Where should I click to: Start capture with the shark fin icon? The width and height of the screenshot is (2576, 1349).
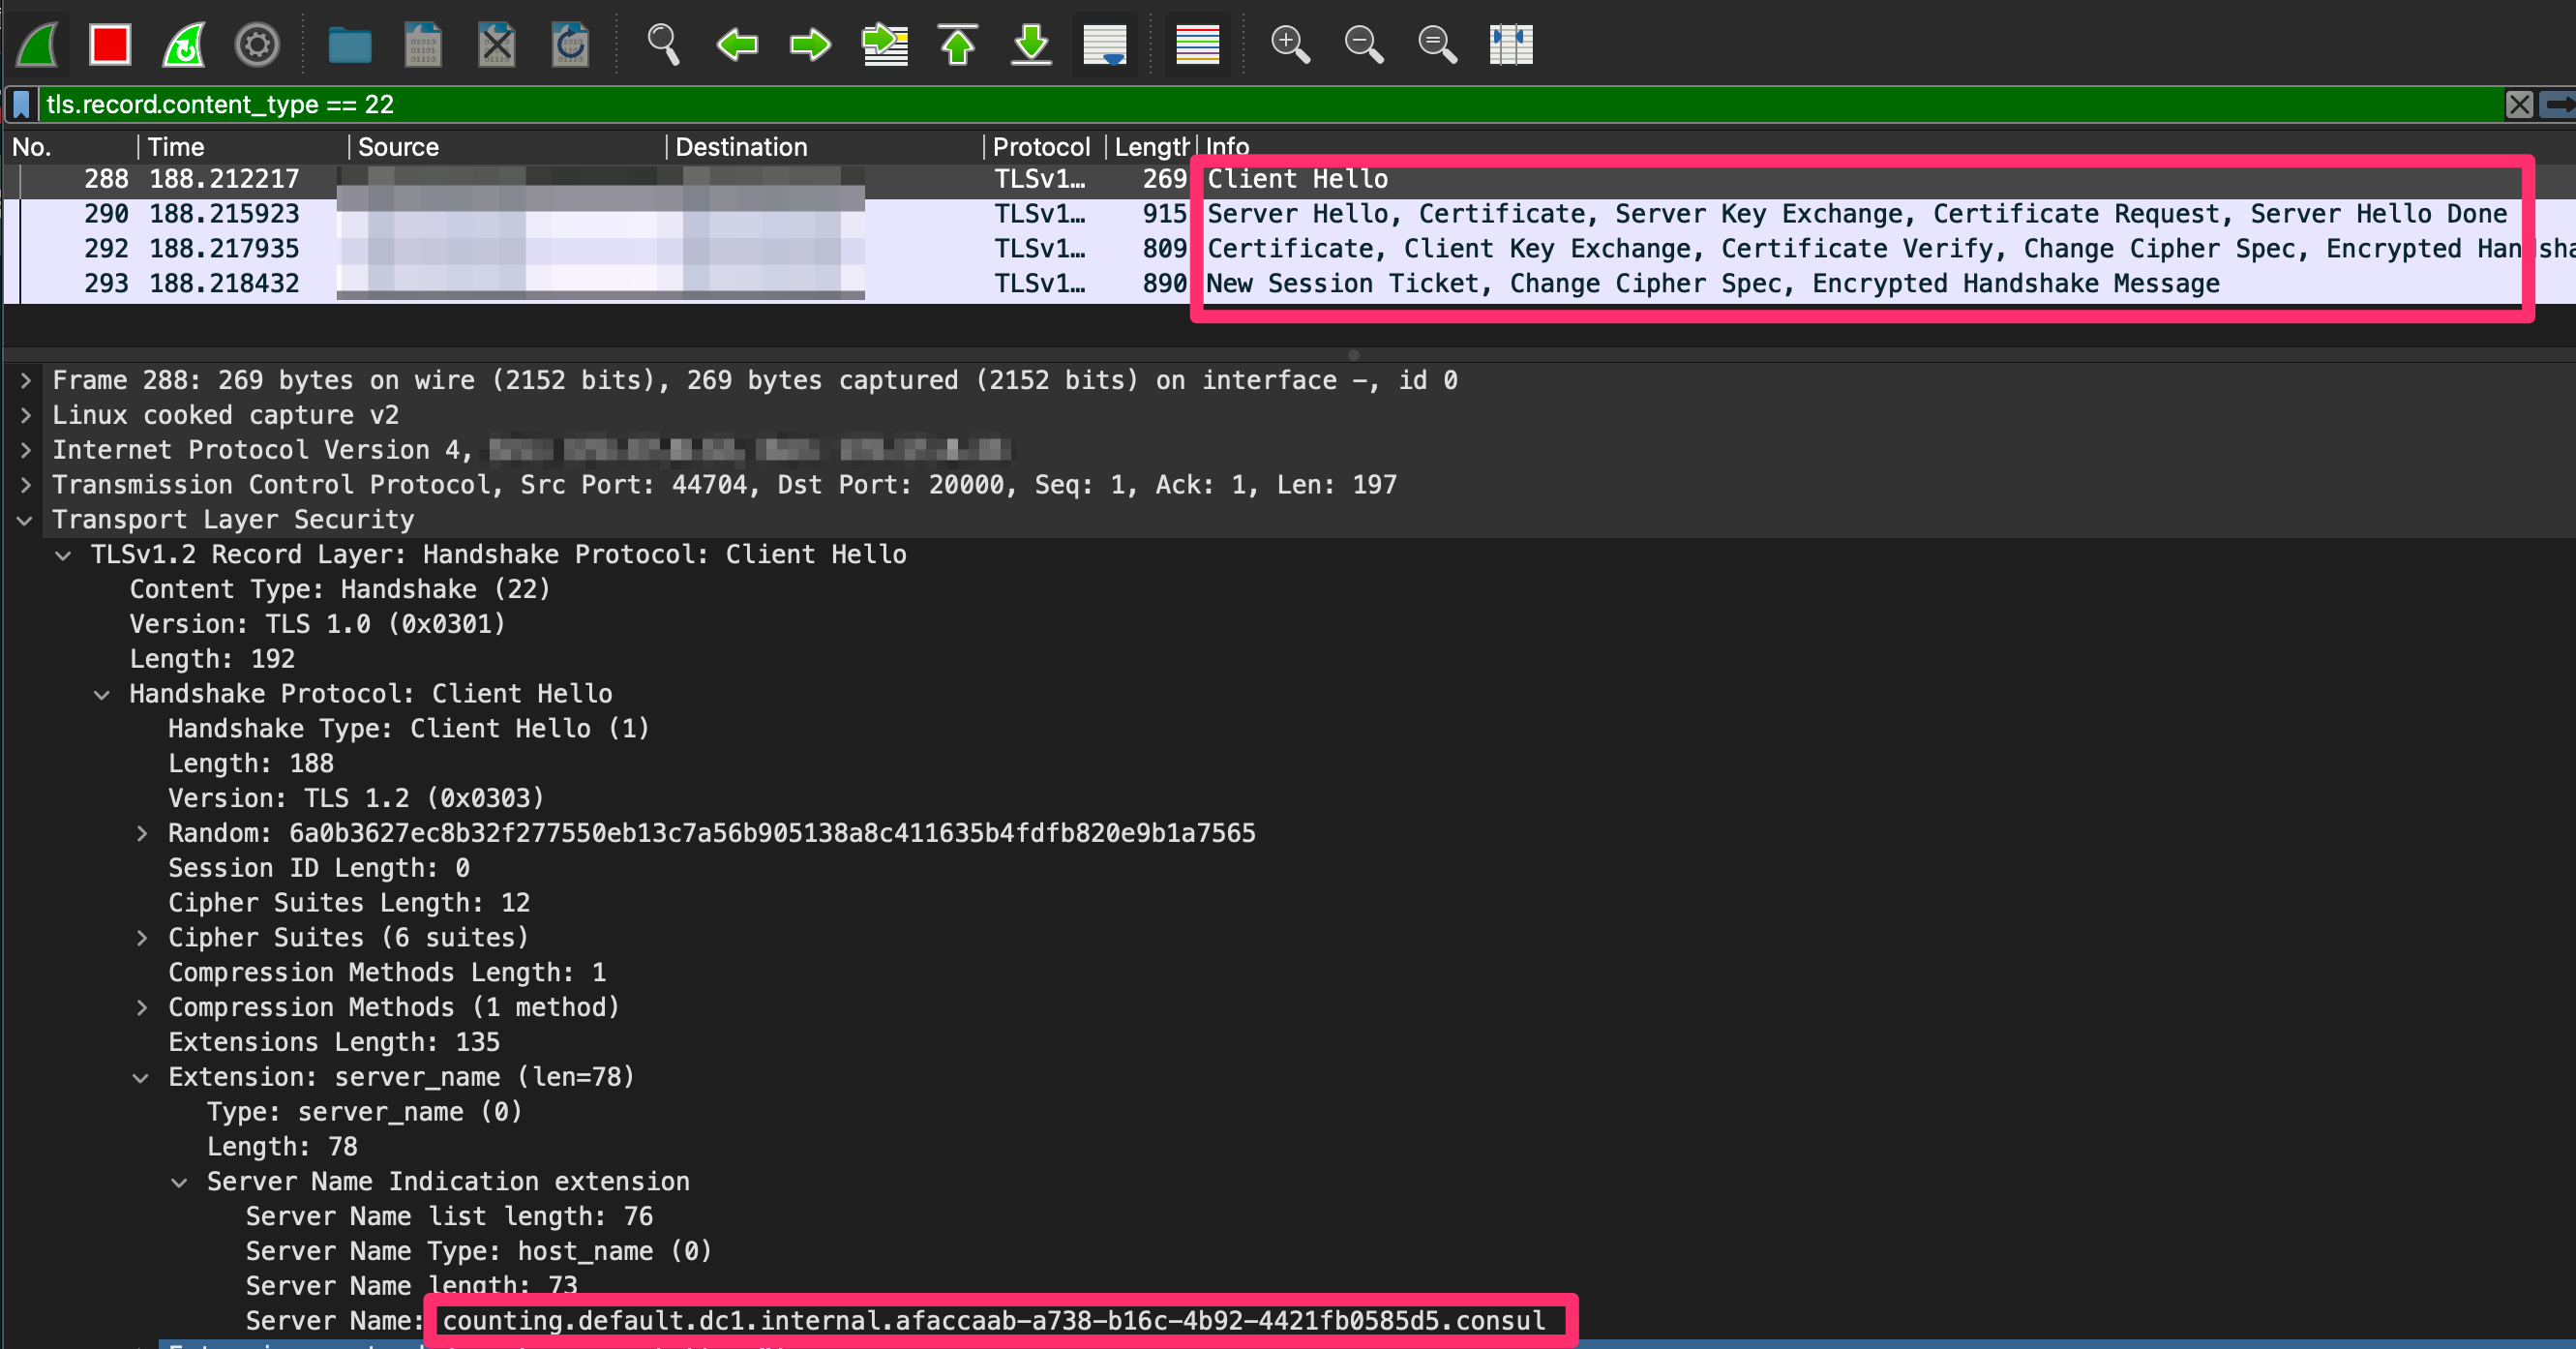pyautogui.click(x=38, y=45)
